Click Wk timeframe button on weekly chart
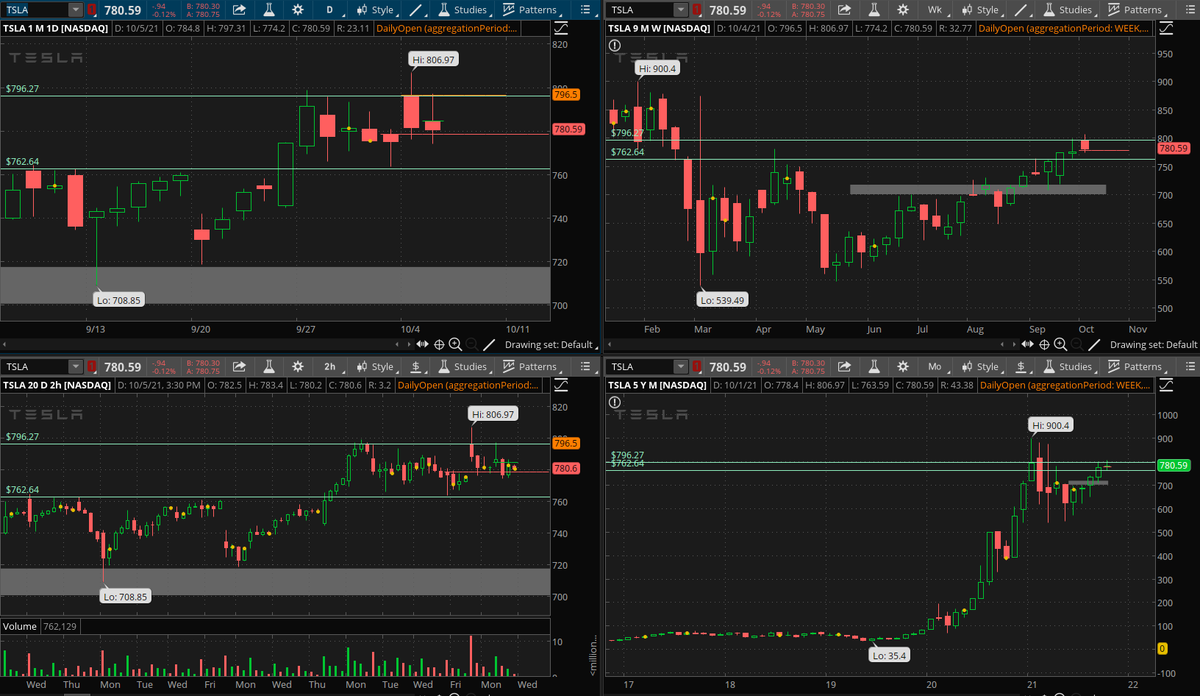The height and width of the screenshot is (696, 1200). pos(935,9)
